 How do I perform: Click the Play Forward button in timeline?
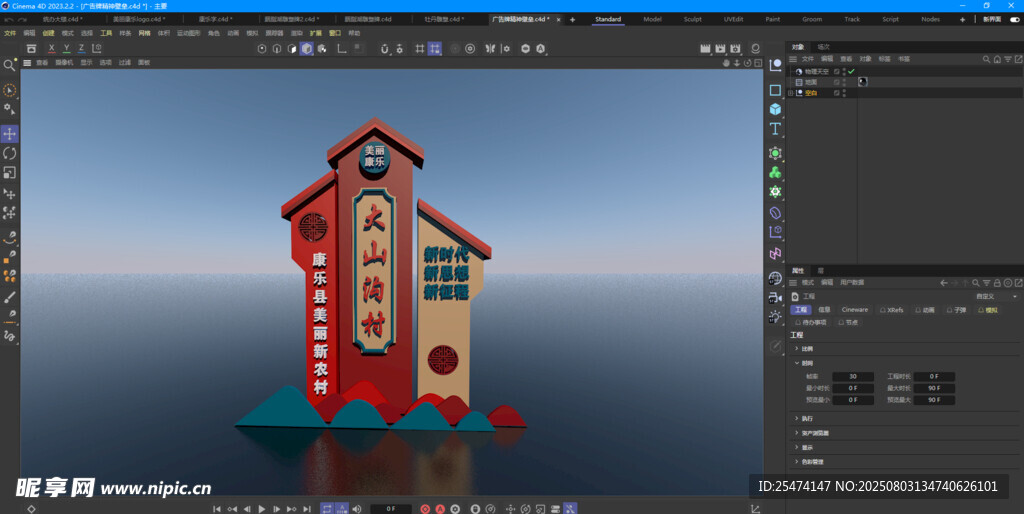262,508
